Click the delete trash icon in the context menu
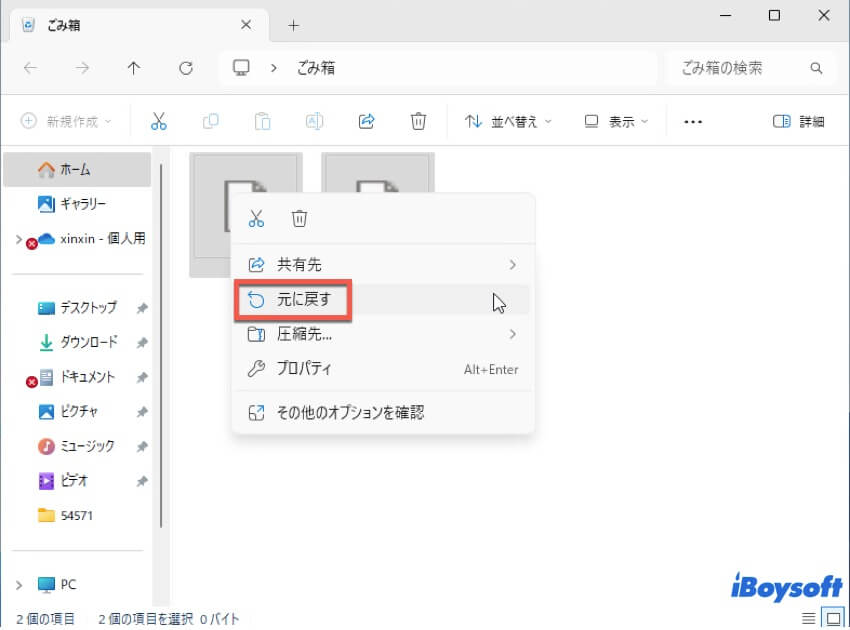 pos(299,218)
